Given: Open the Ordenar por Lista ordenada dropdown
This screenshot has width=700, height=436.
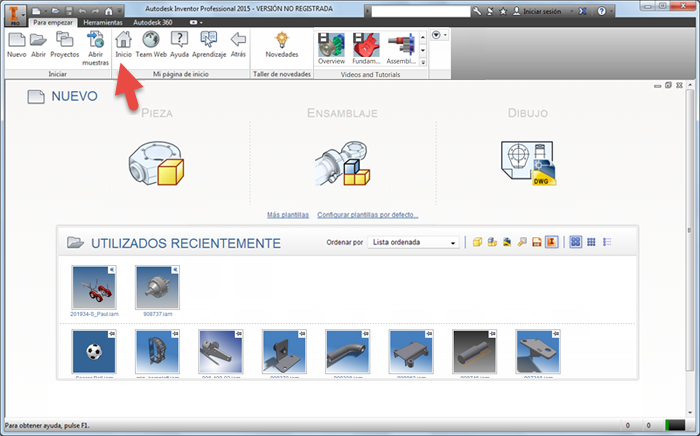Looking at the screenshot, I should [413, 242].
